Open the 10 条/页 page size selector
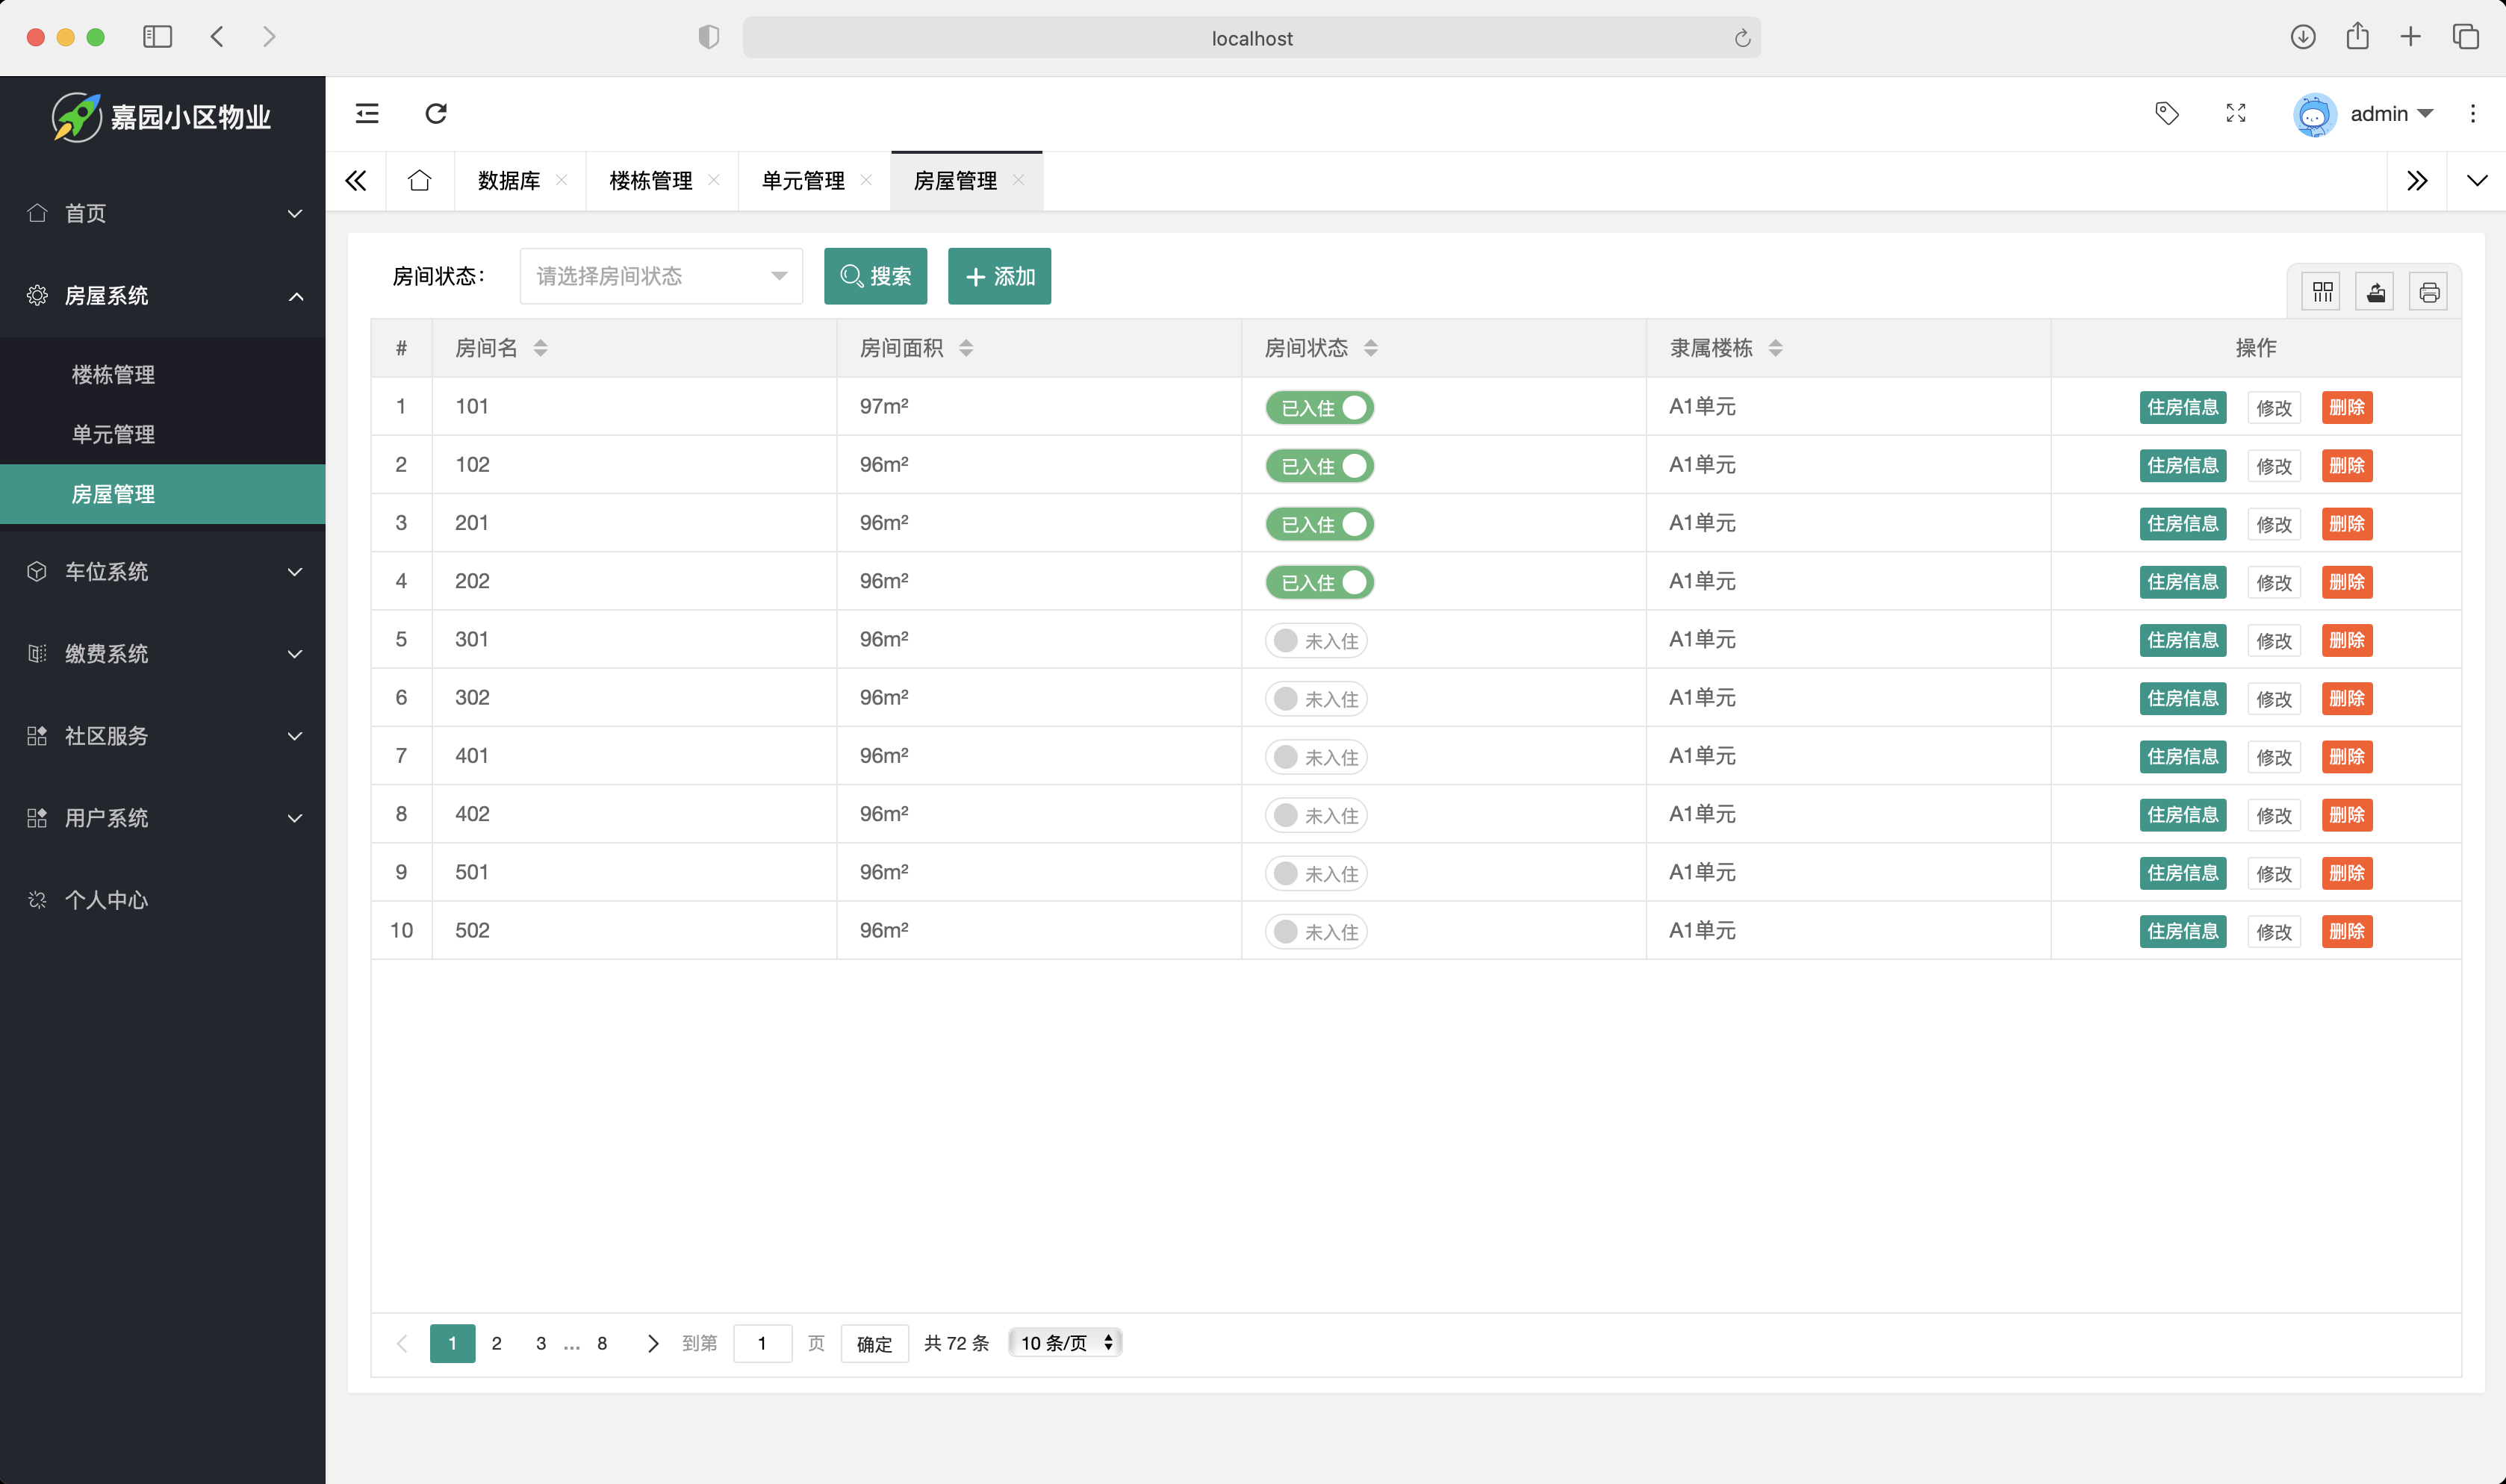The width and height of the screenshot is (2506, 1484). (1066, 1343)
